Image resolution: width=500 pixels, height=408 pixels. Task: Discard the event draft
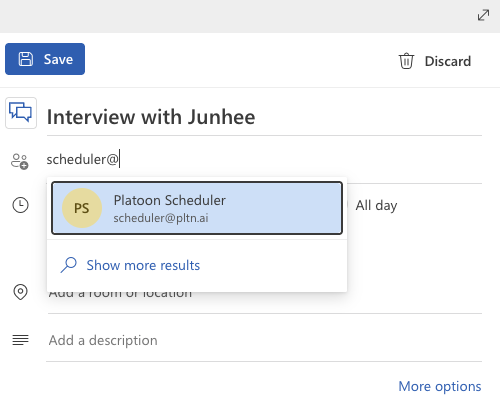point(435,61)
